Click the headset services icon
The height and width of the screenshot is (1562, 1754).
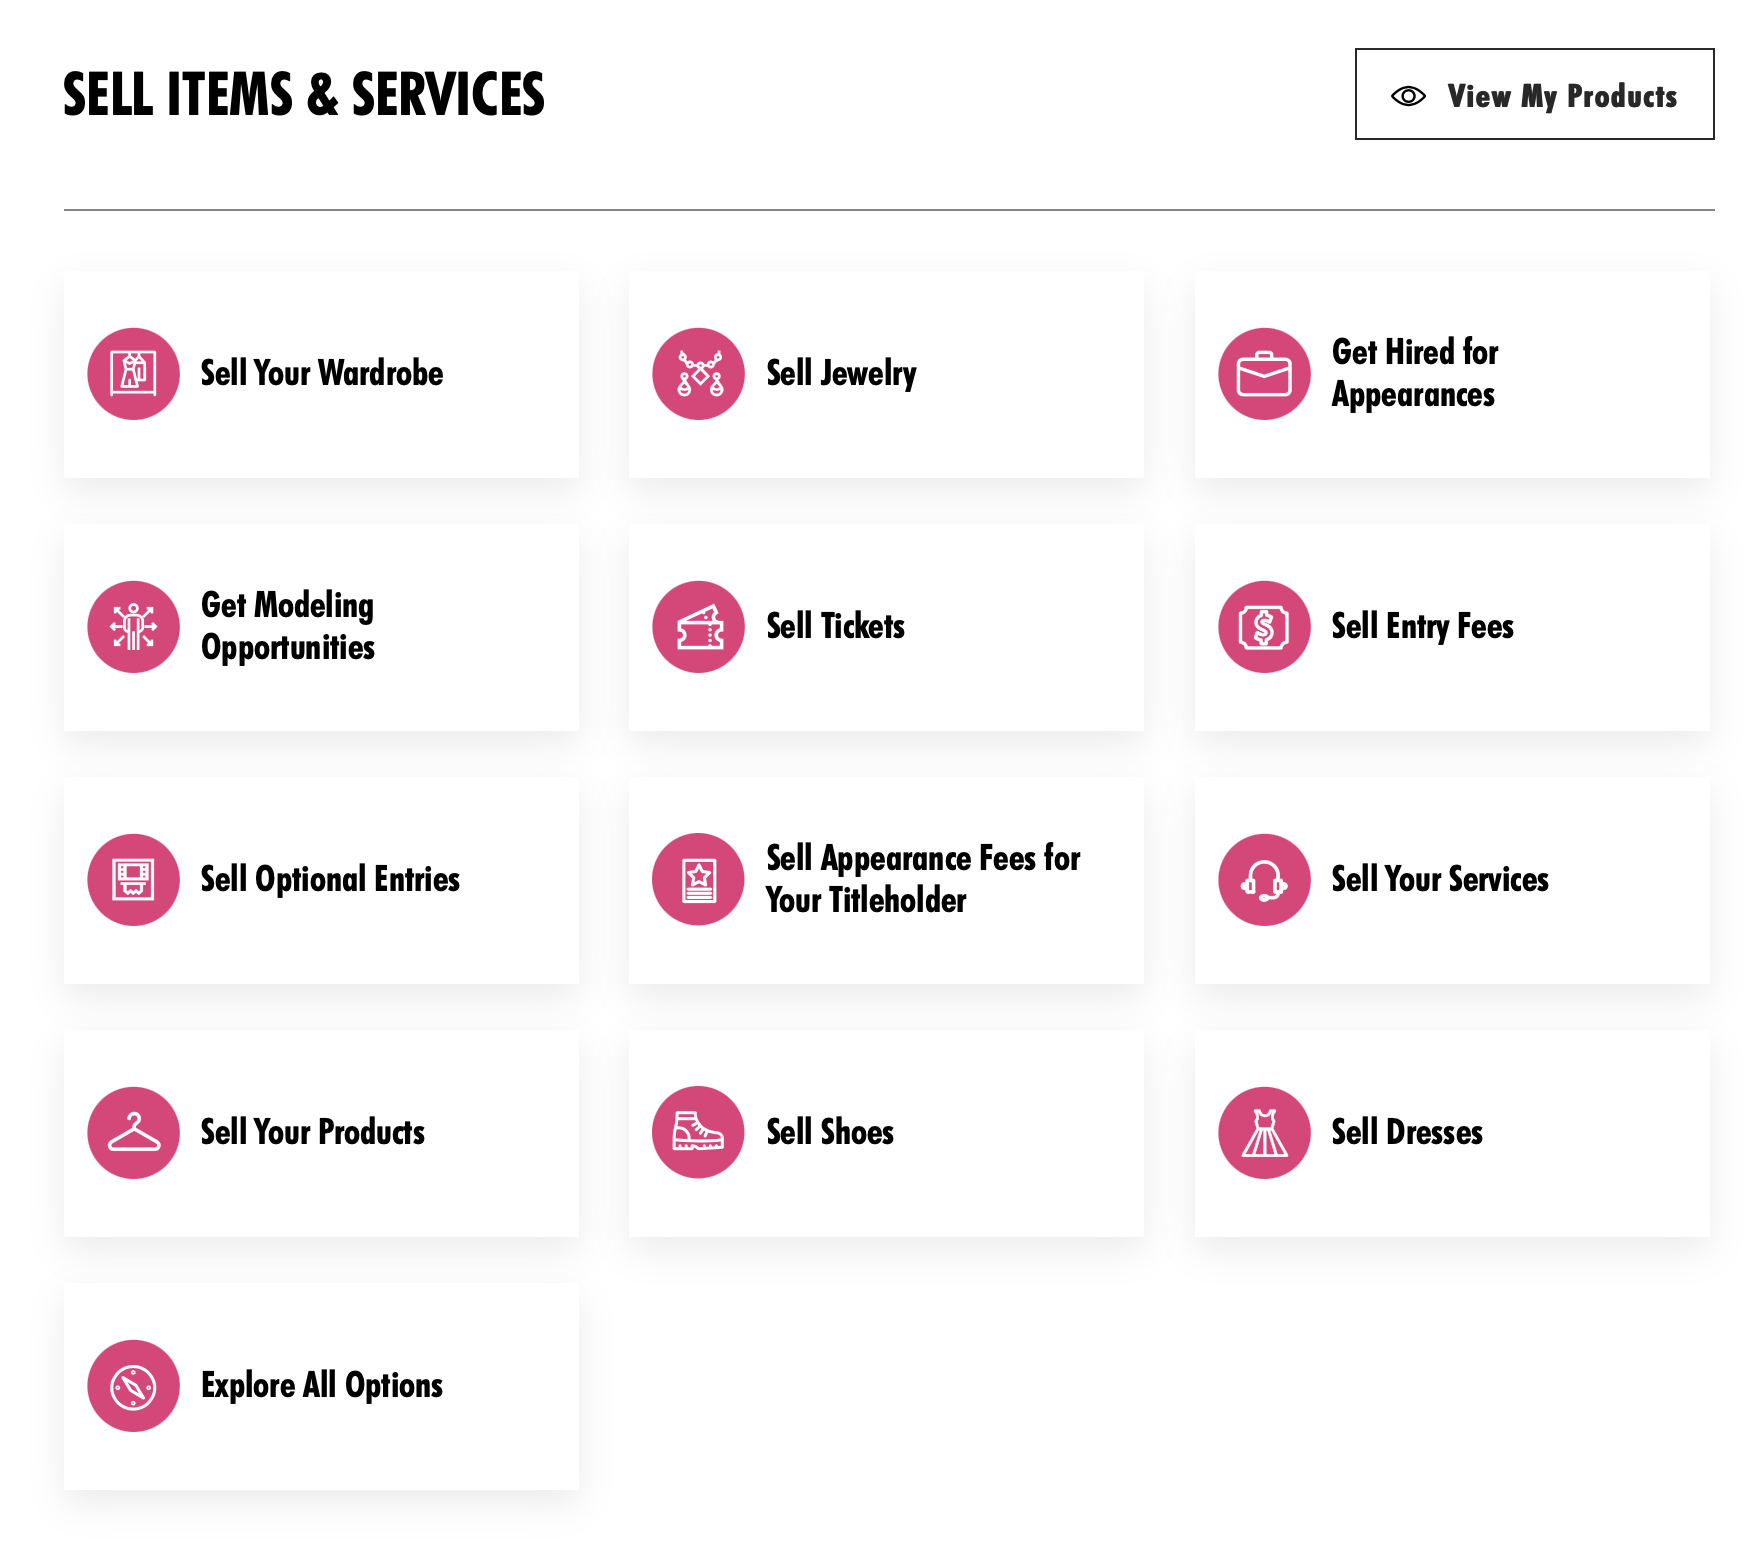(x=1264, y=880)
